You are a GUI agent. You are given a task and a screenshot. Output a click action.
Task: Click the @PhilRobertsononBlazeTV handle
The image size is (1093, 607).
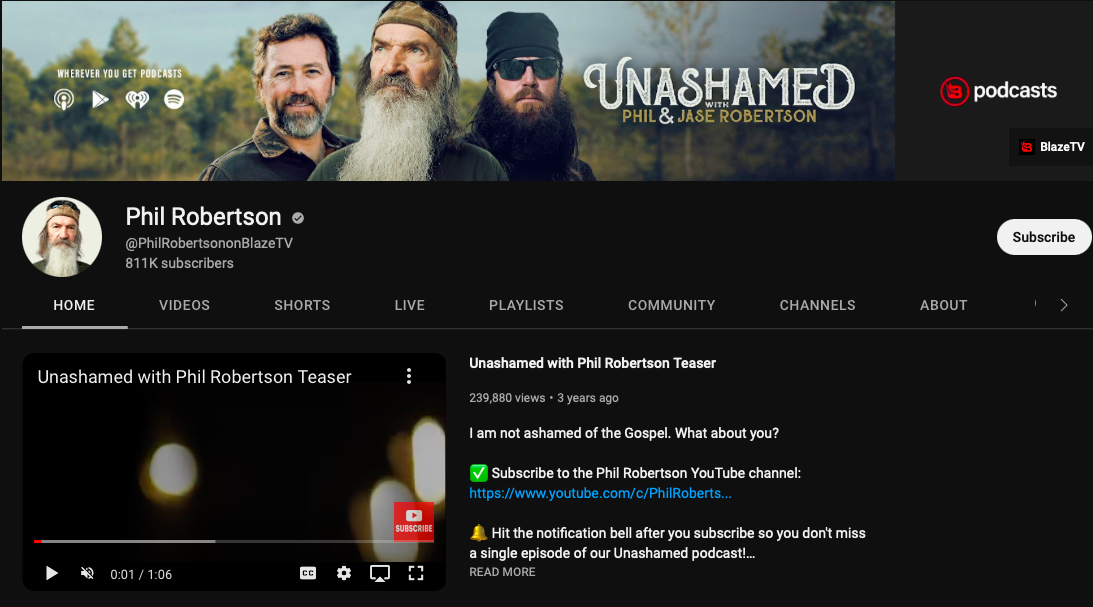pos(209,243)
